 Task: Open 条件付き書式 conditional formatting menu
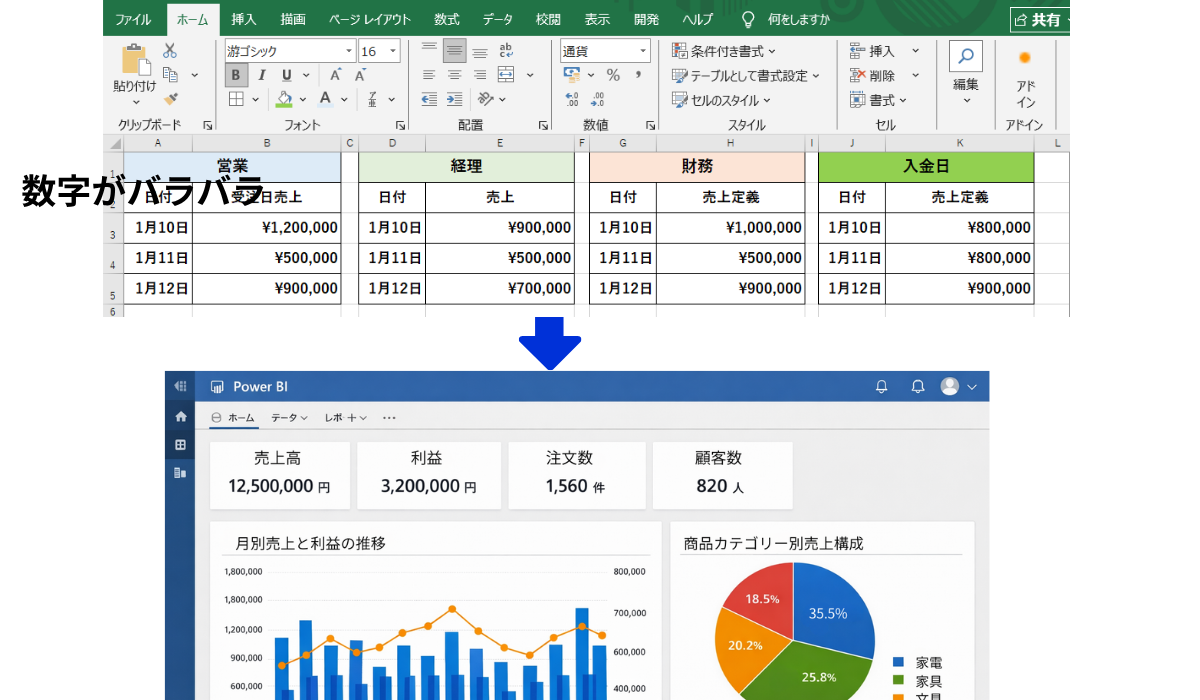(724, 51)
